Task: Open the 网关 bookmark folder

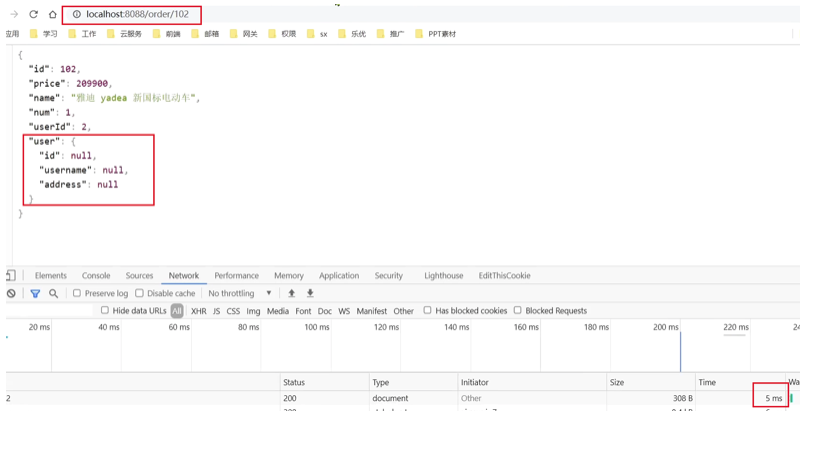Action: click(x=244, y=34)
